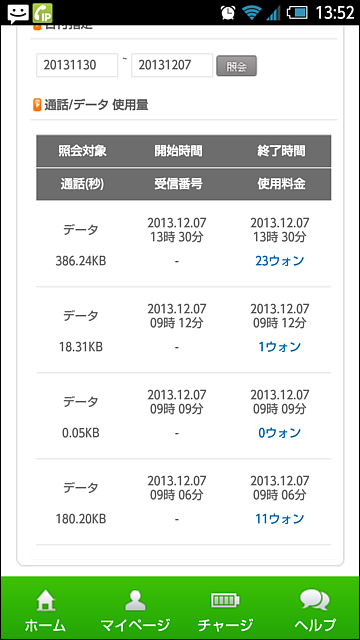Screen dimensions: 360x640
Task: Open the 23ウォン usage charge link
Action: 280,261
